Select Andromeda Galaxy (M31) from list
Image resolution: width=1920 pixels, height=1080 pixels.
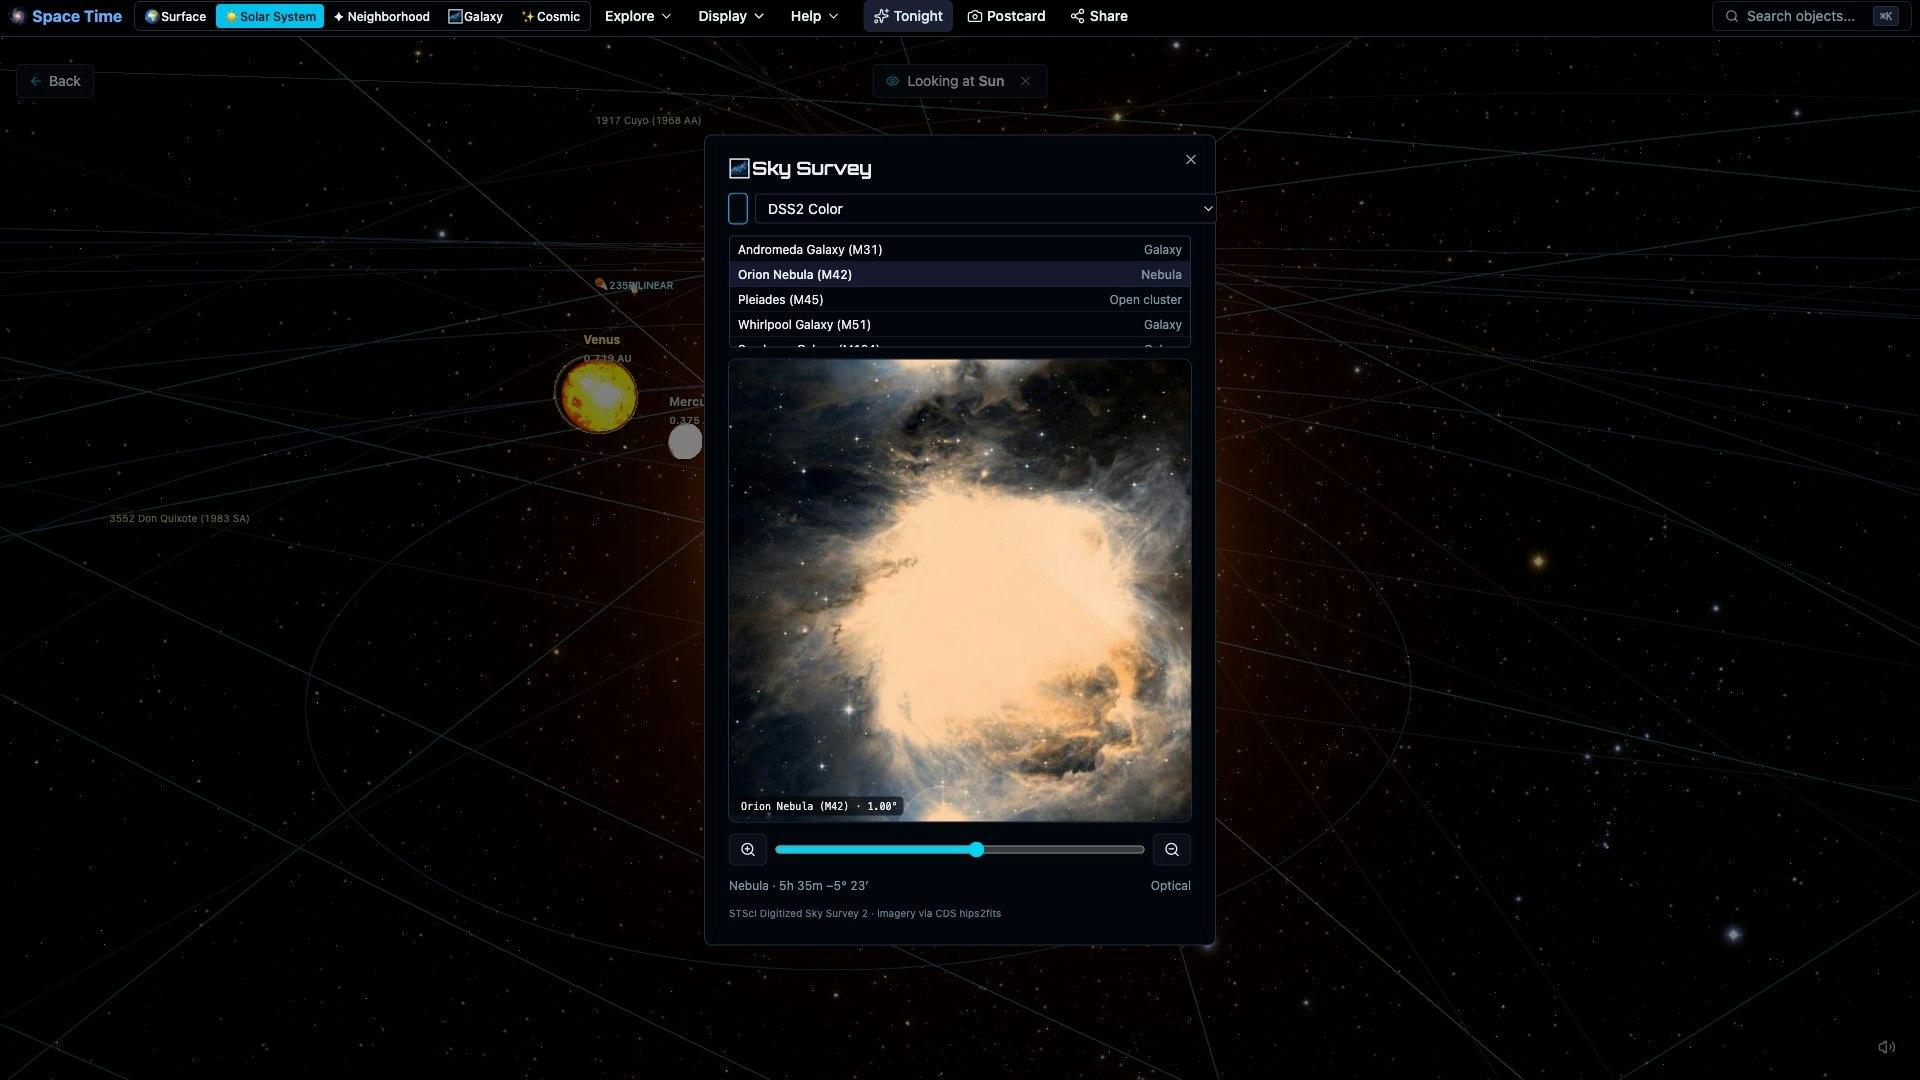(960, 250)
